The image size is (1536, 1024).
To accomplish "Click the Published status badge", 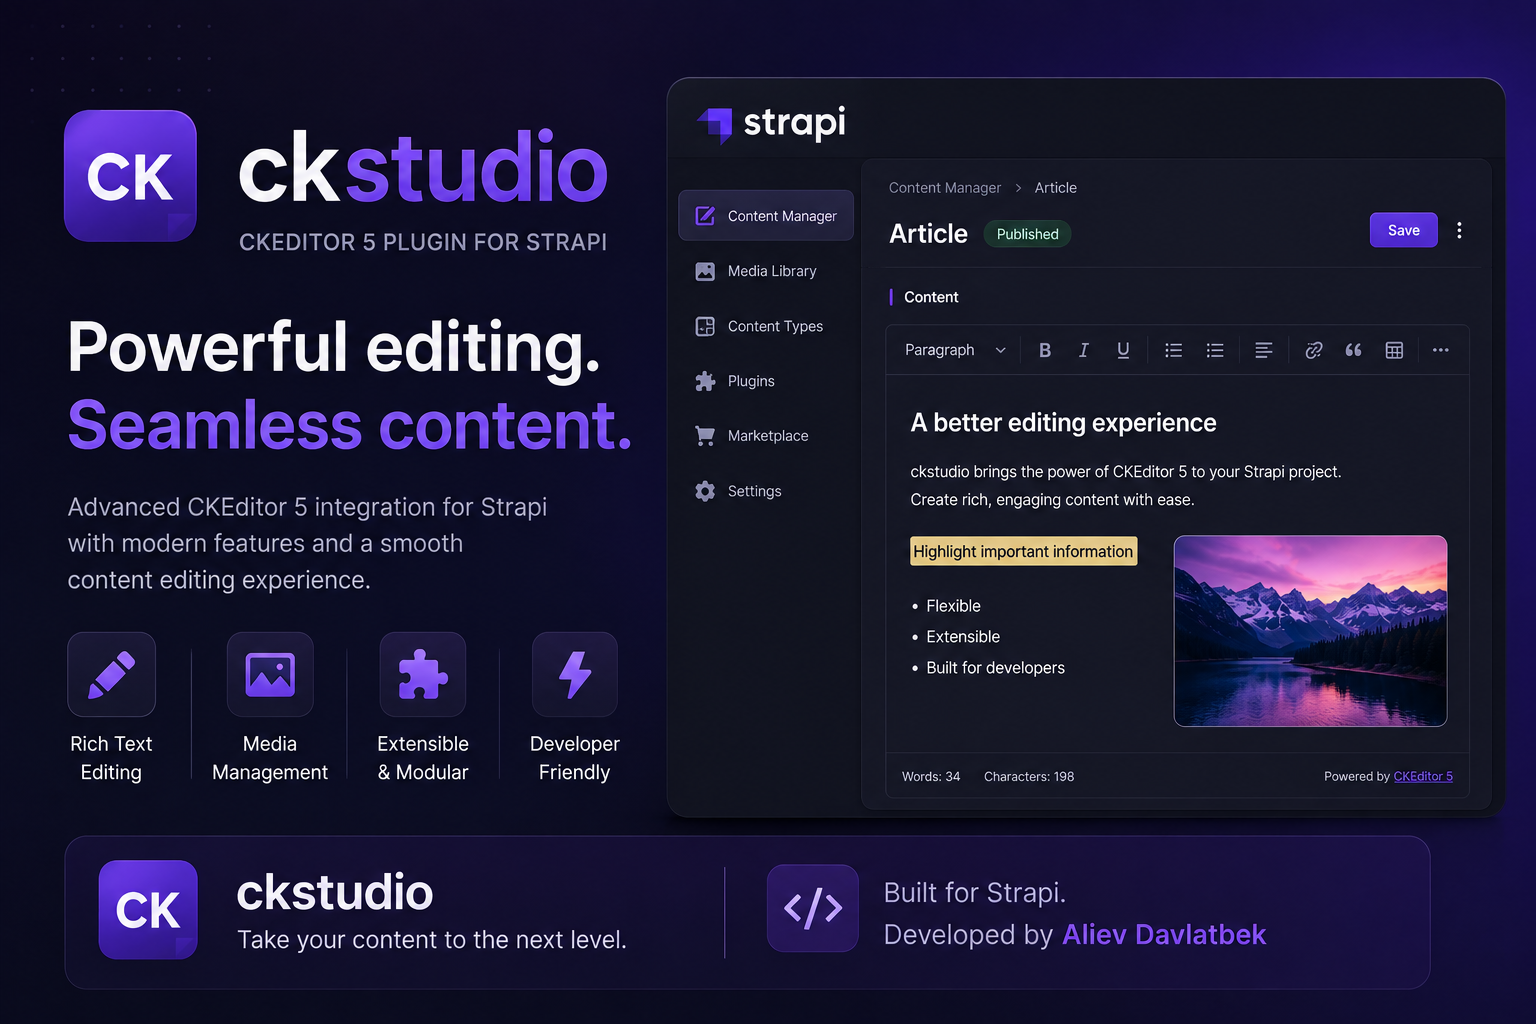I will click(1028, 234).
